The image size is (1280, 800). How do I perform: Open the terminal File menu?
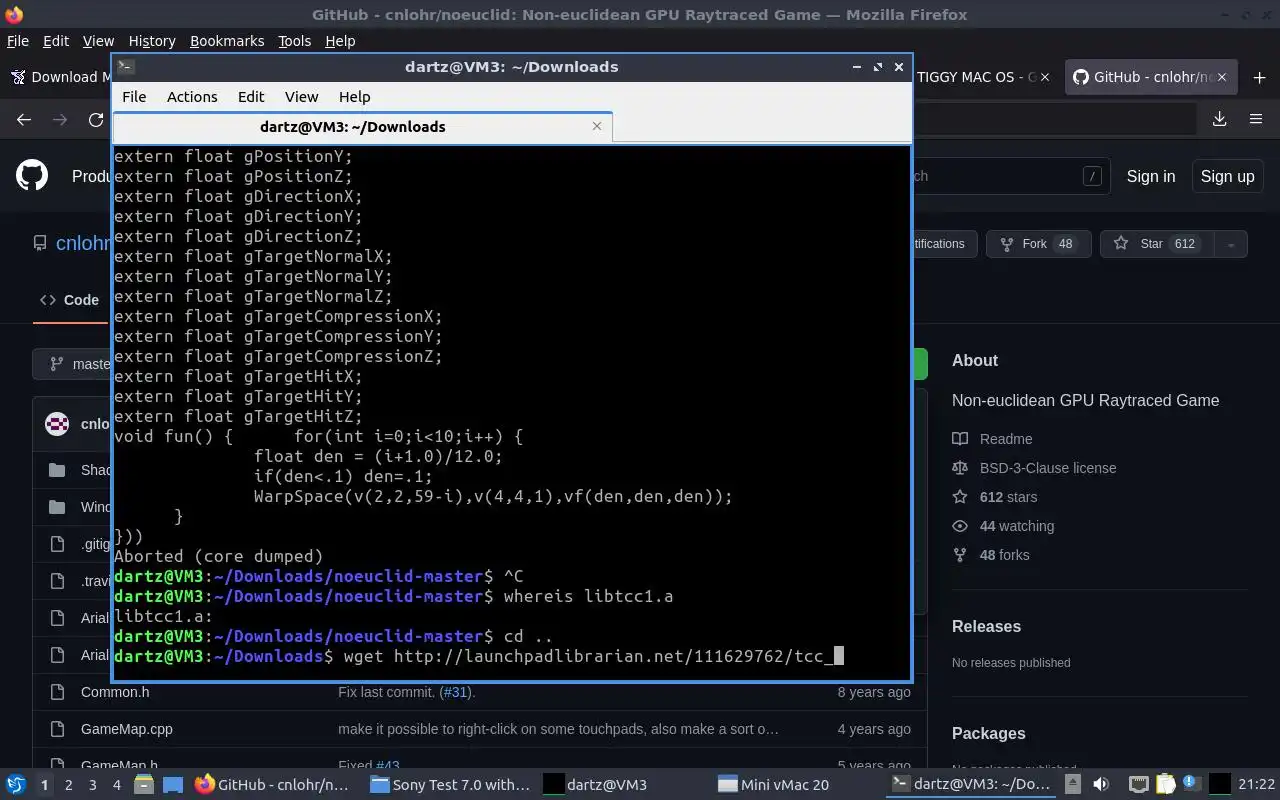pos(134,97)
